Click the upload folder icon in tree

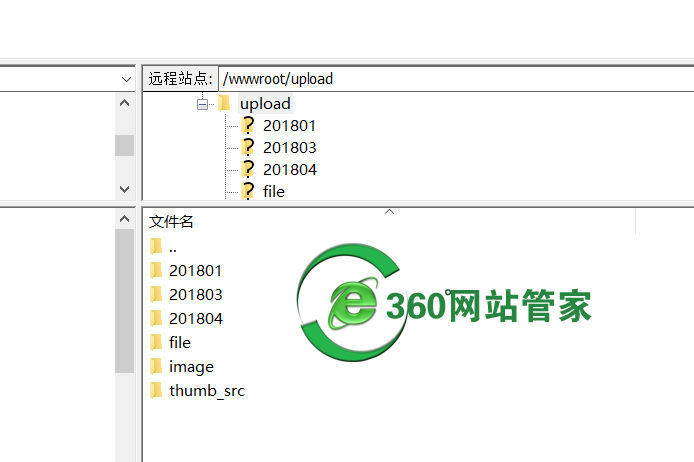[224, 103]
